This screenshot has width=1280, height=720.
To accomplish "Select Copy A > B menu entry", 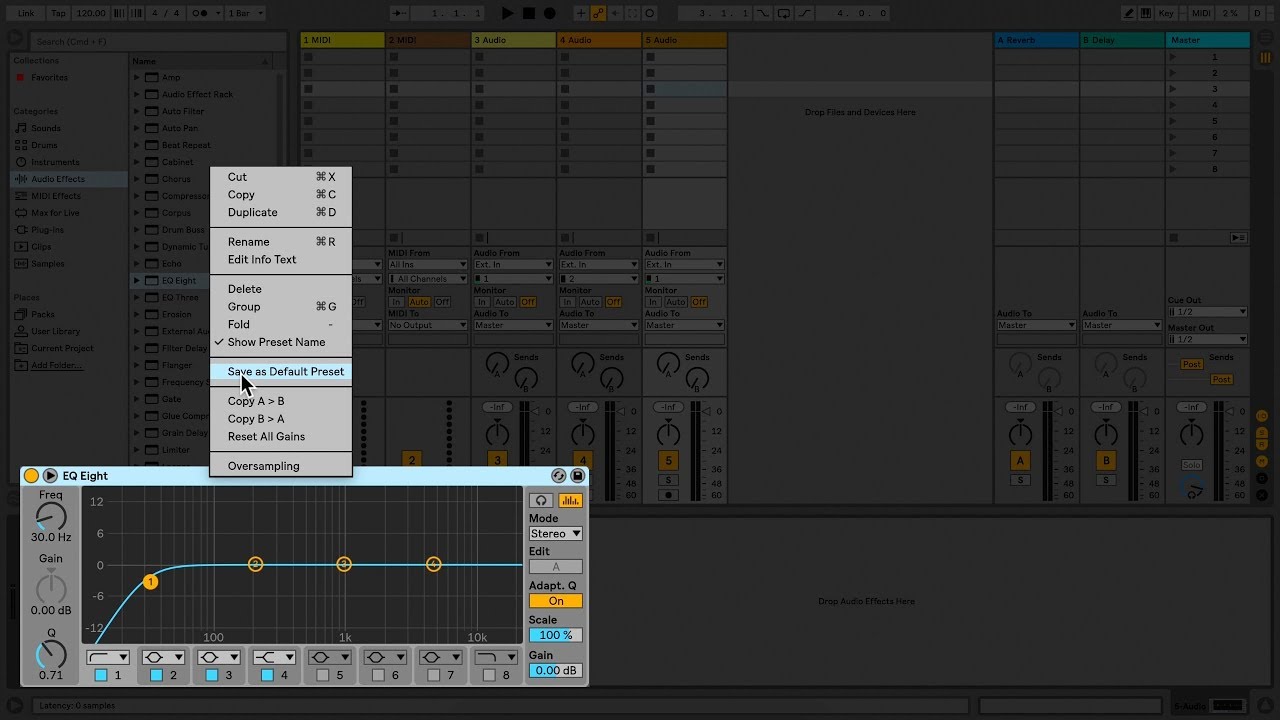I will coord(281,401).
